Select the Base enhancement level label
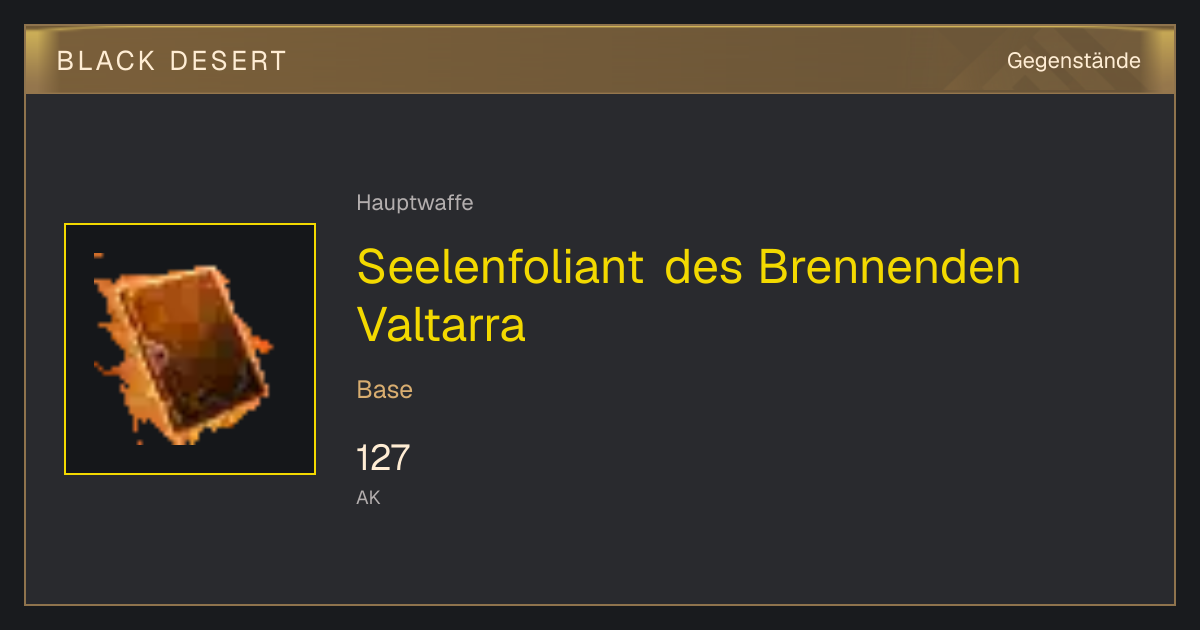 tap(385, 390)
